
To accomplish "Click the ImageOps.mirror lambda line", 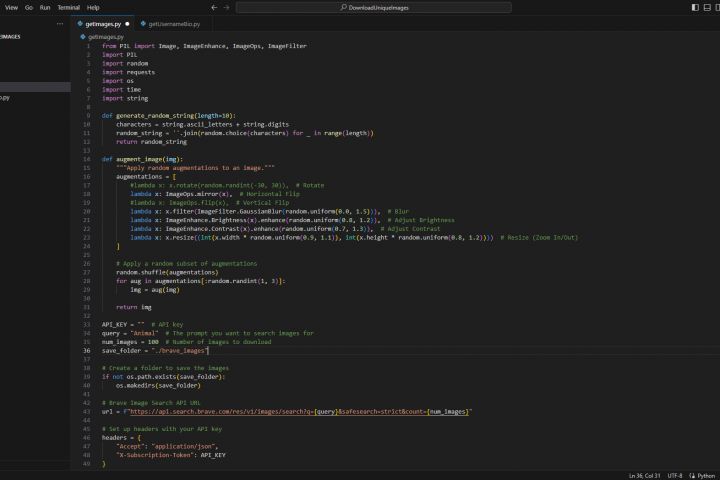I will coord(214,194).
